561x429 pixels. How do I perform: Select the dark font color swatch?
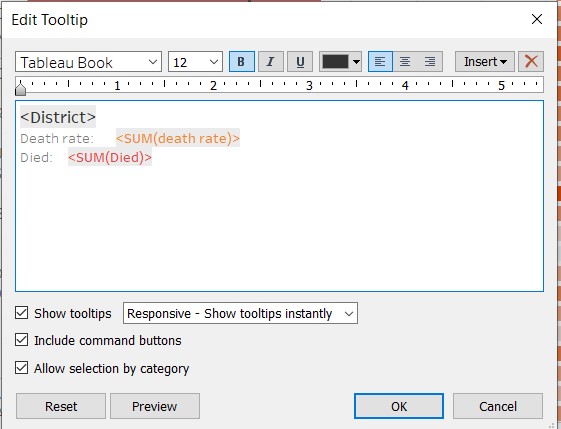pos(335,62)
